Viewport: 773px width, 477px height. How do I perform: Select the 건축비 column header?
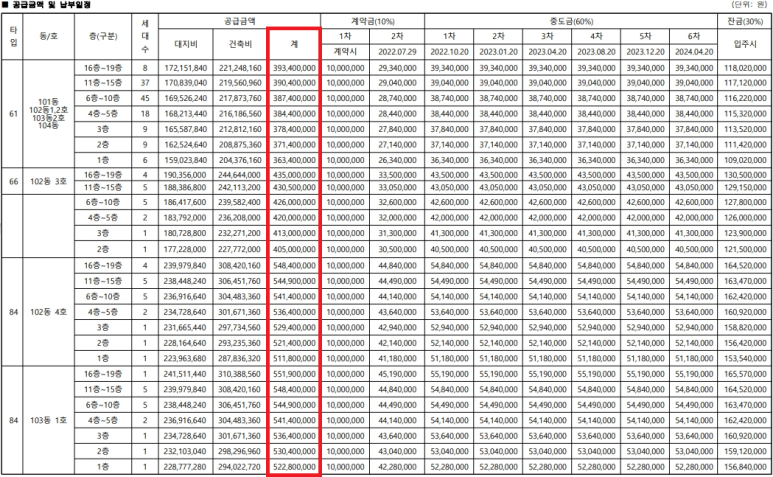pos(240,44)
